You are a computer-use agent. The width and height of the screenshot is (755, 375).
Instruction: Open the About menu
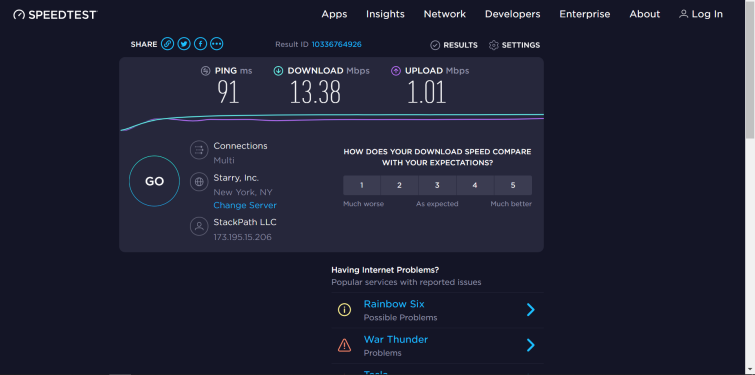[644, 14]
